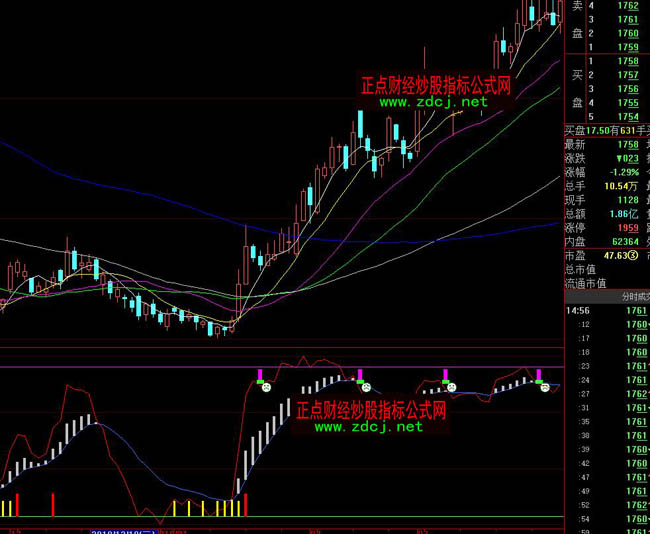This screenshot has width=650, height=534.
Task: Open the www.zdcj.net link on lower indicator
Action: [368, 427]
